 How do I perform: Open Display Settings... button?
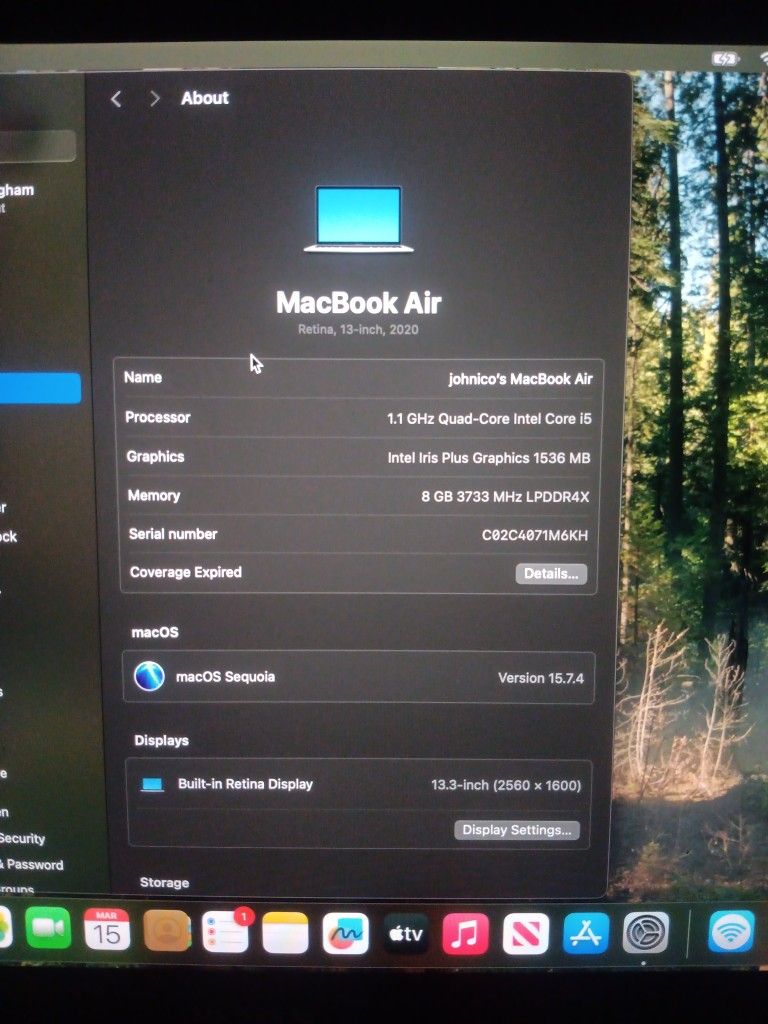517,830
